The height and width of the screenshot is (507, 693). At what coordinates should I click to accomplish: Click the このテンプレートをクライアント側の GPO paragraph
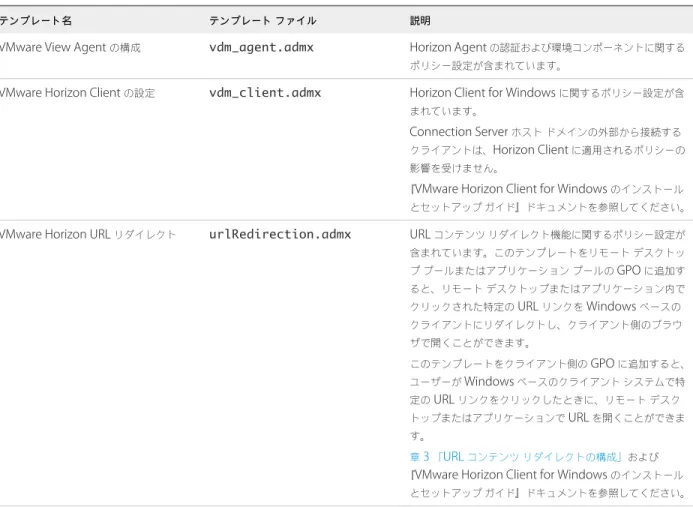[x=547, y=400]
